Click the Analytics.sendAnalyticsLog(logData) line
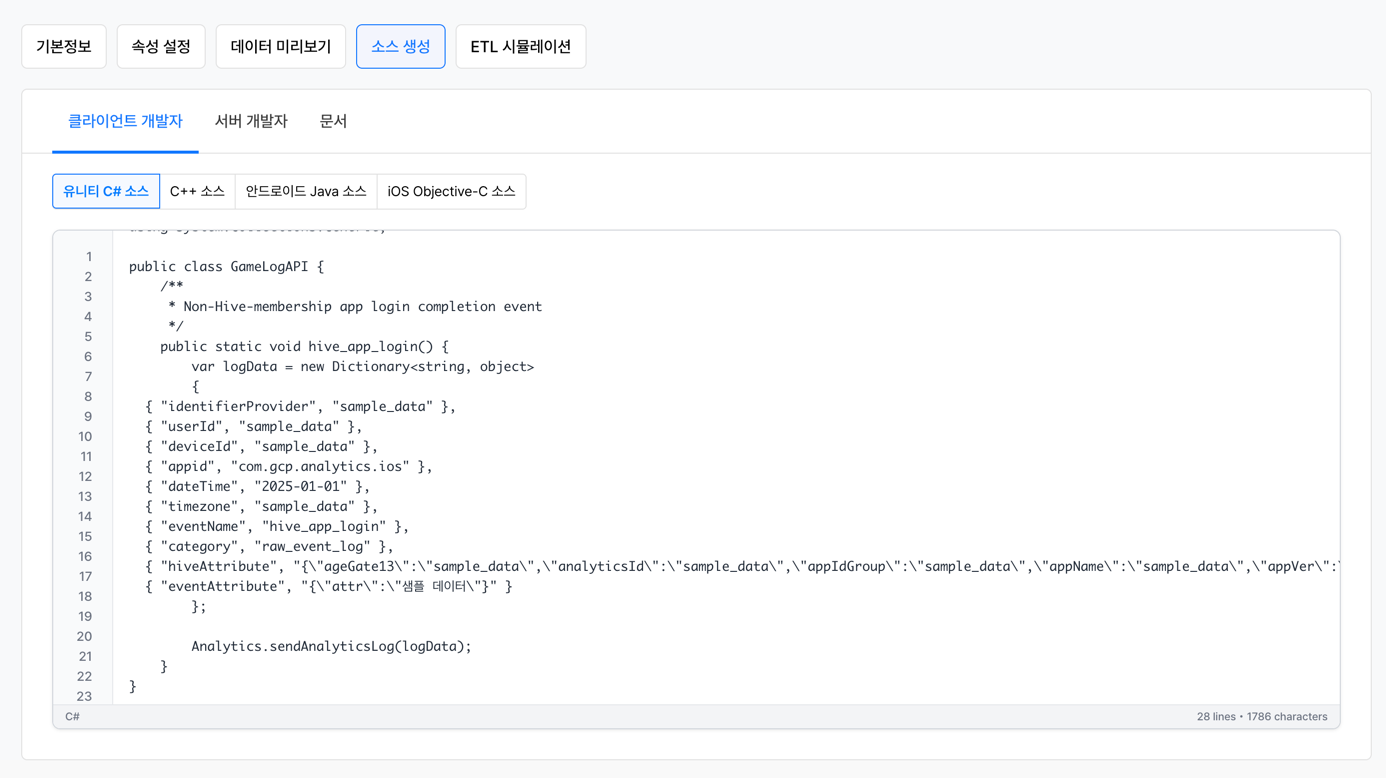Screen dimensions: 1386x778 331,647
